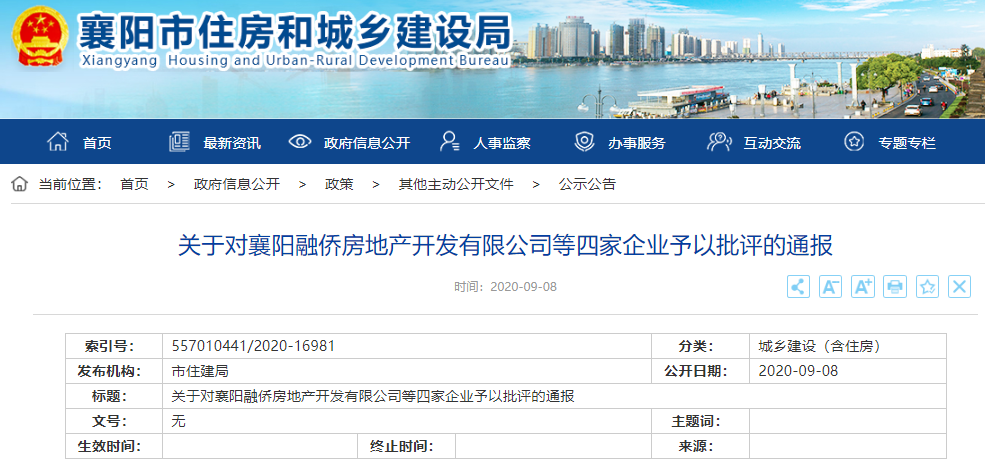Open the 首页 navigation menu item
The height and width of the screenshot is (465, 985).
pyautogui.click(x=80, y=142)
